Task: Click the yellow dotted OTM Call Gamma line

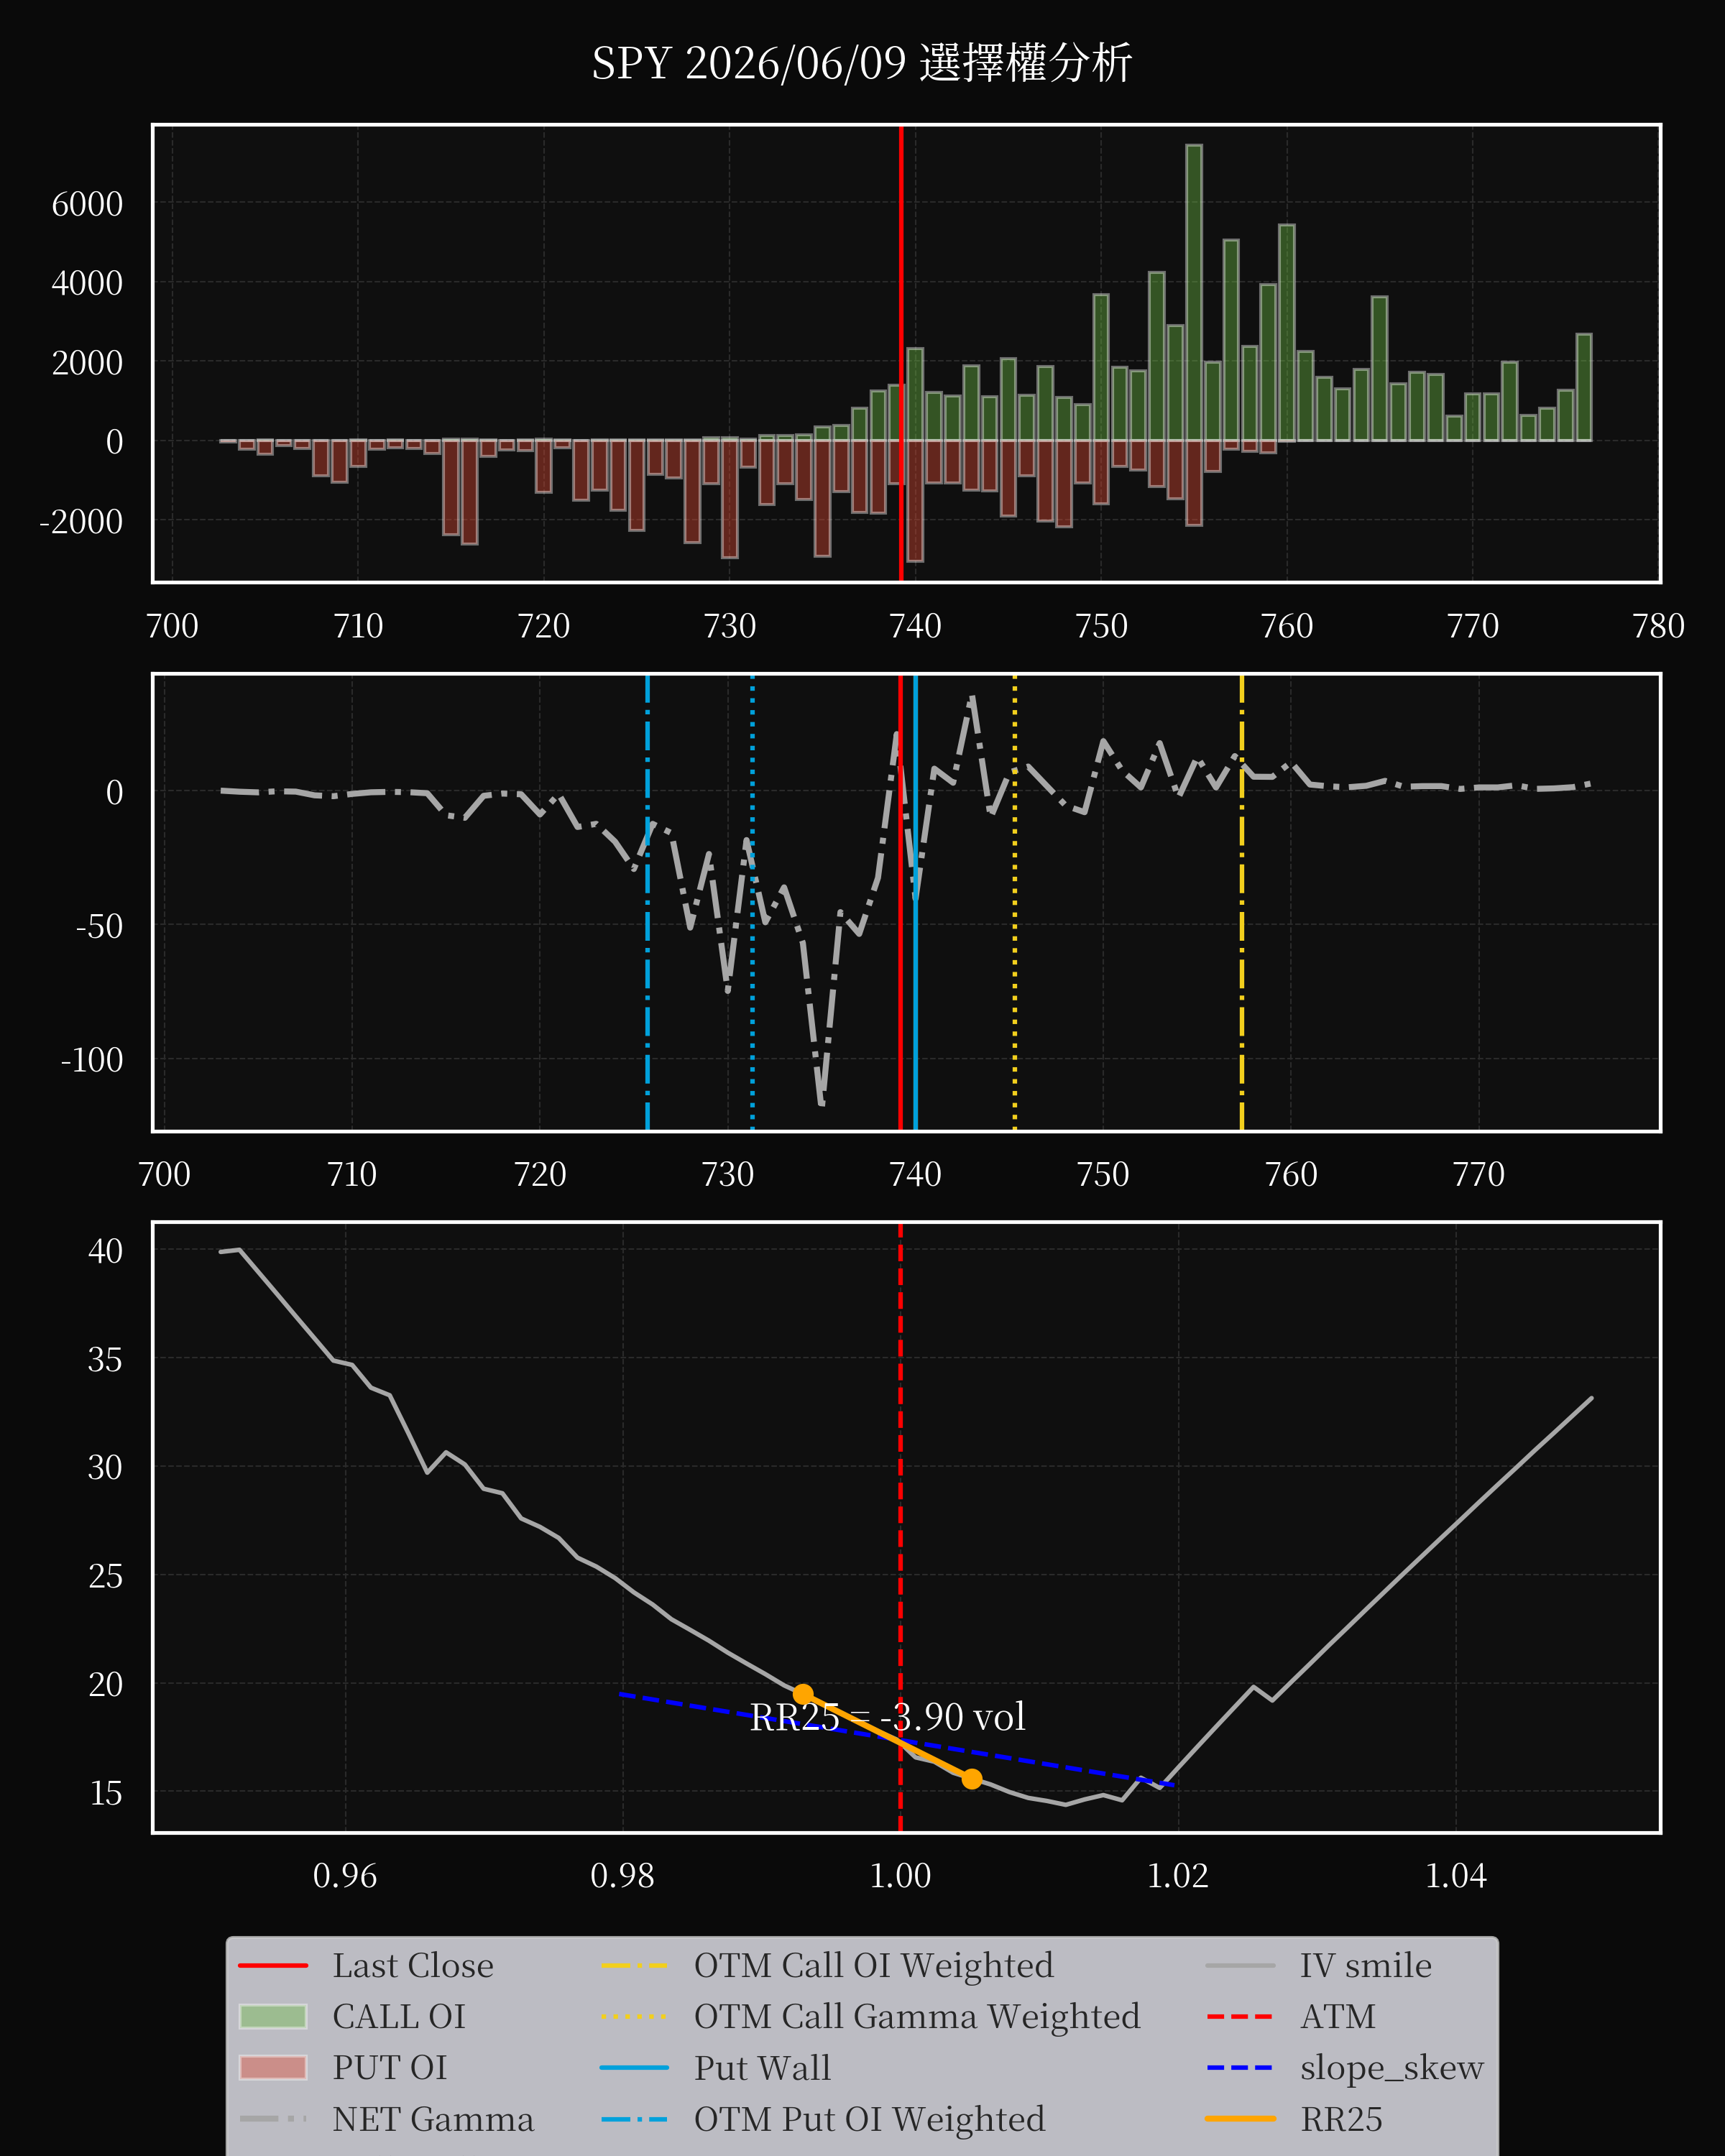Action: (x=1015, y=903)
